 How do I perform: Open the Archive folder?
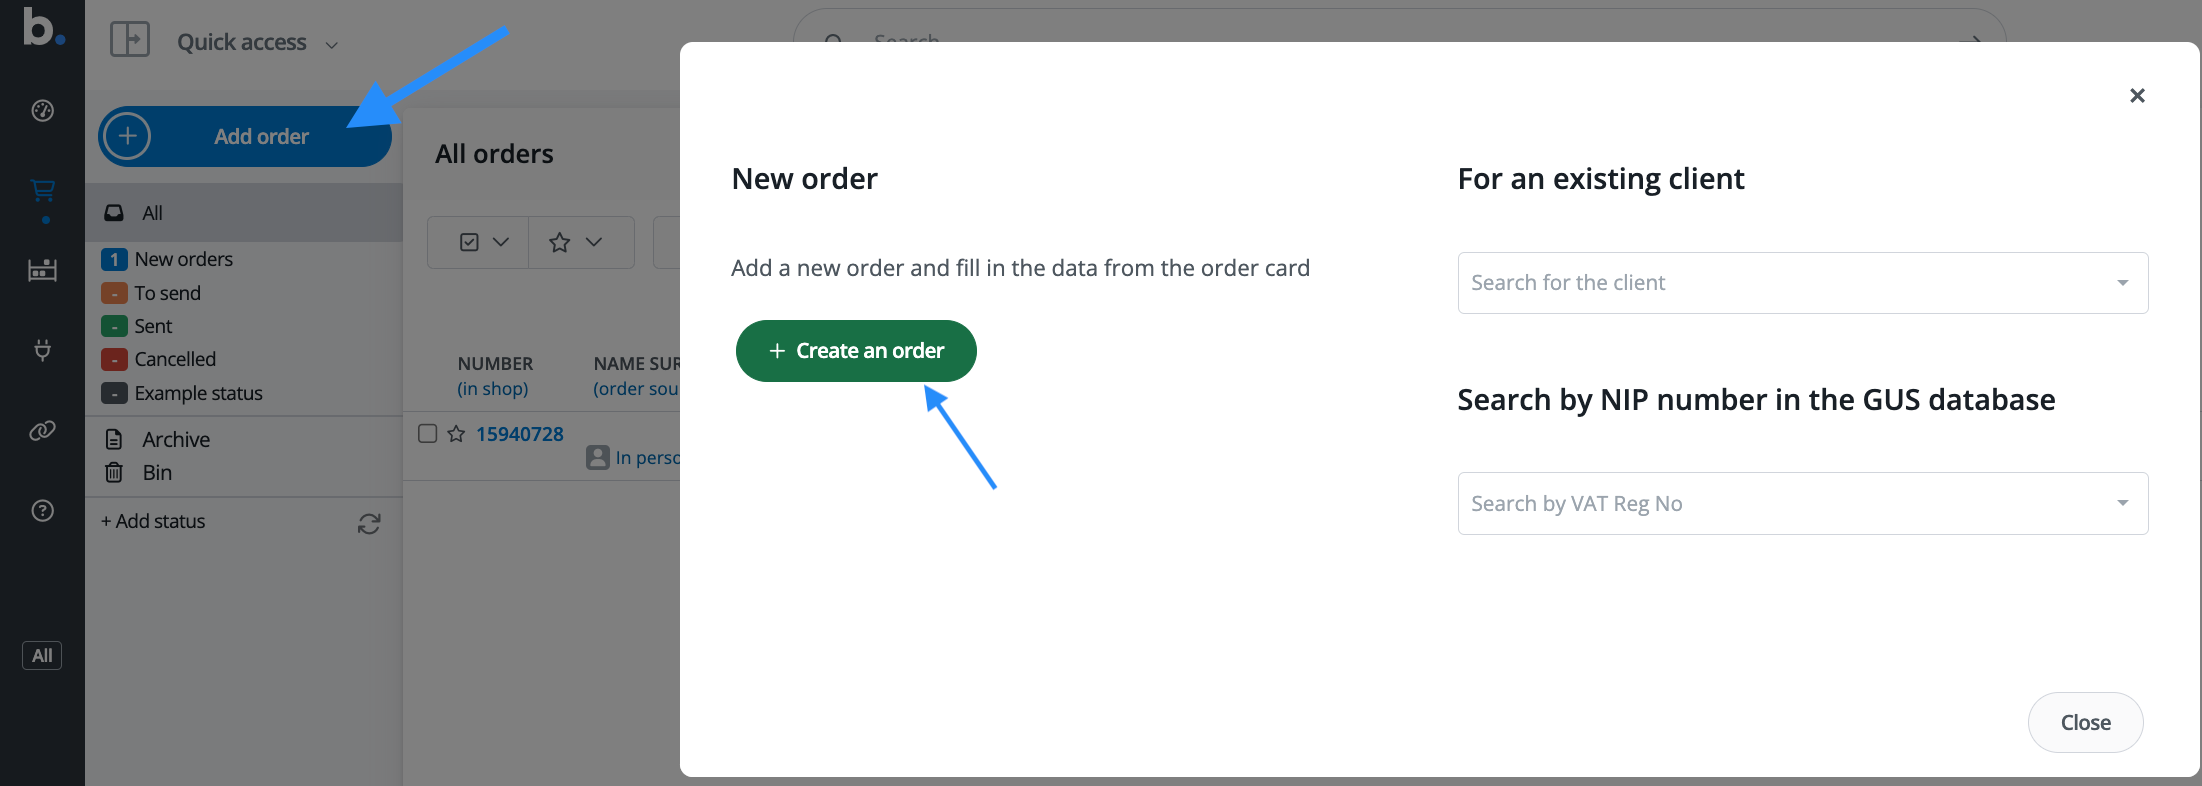click(176, 440)
